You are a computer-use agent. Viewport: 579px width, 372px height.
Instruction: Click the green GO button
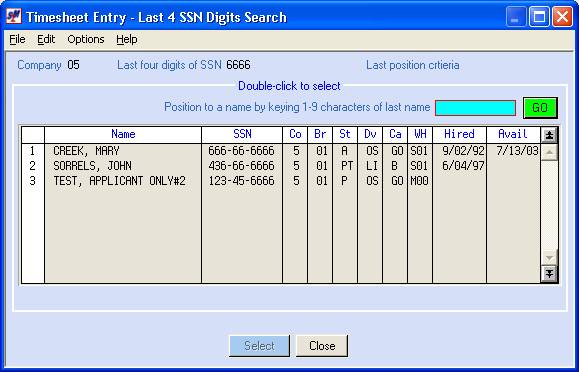(x=540, y=108)
